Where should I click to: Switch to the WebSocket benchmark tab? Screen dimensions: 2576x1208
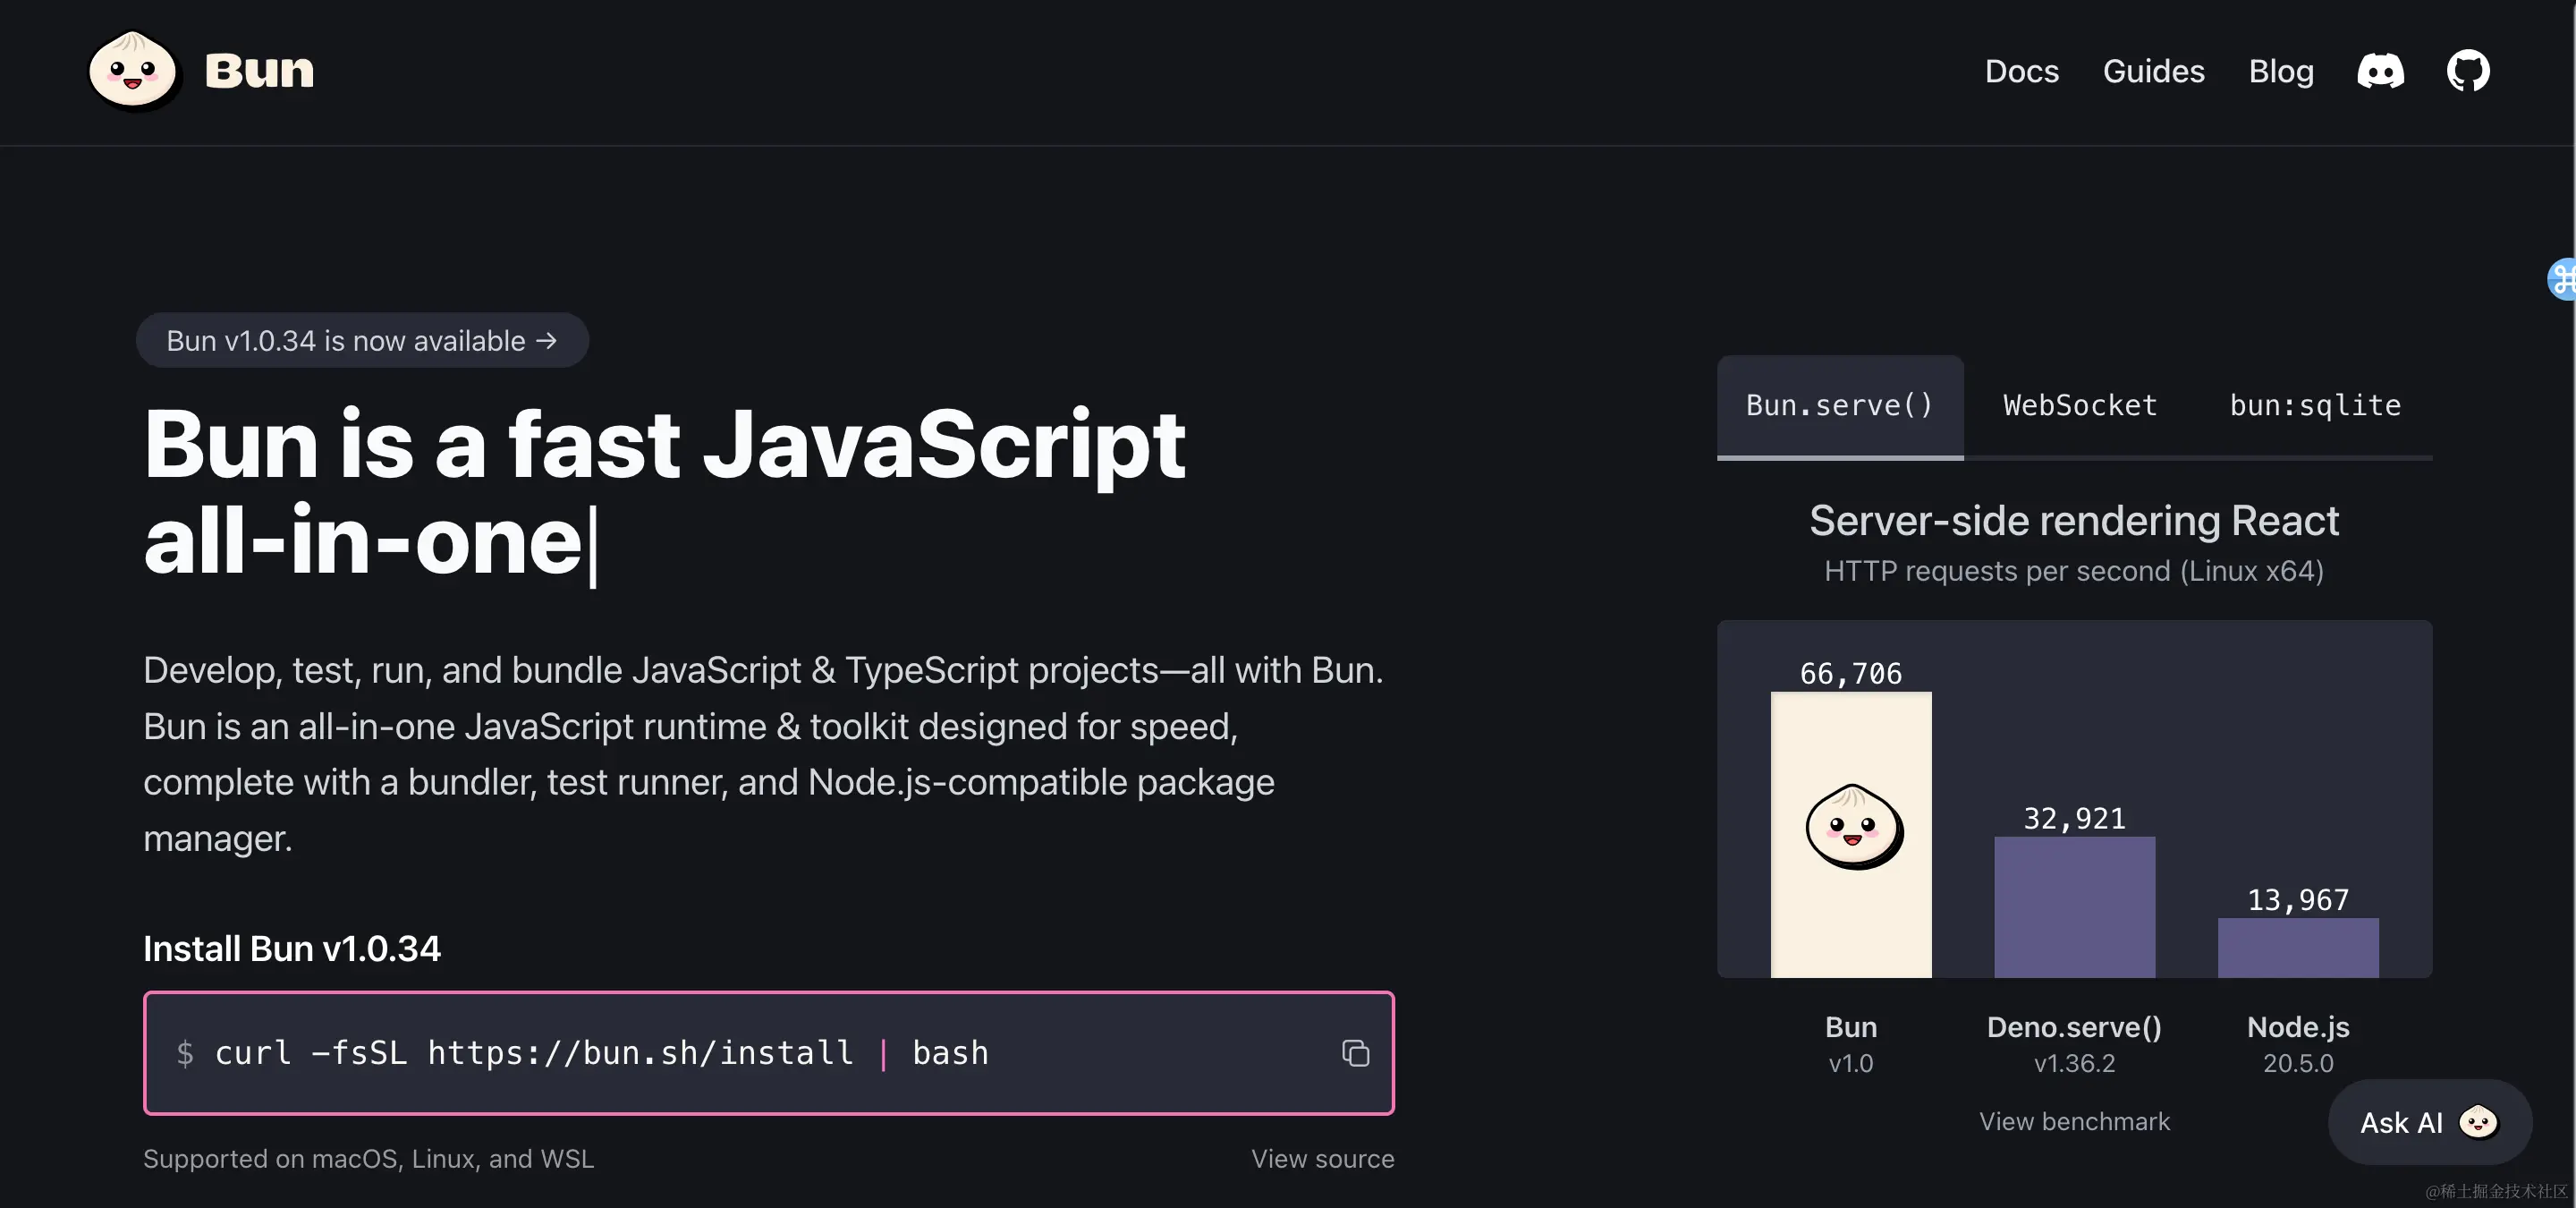click(2080, 406)
